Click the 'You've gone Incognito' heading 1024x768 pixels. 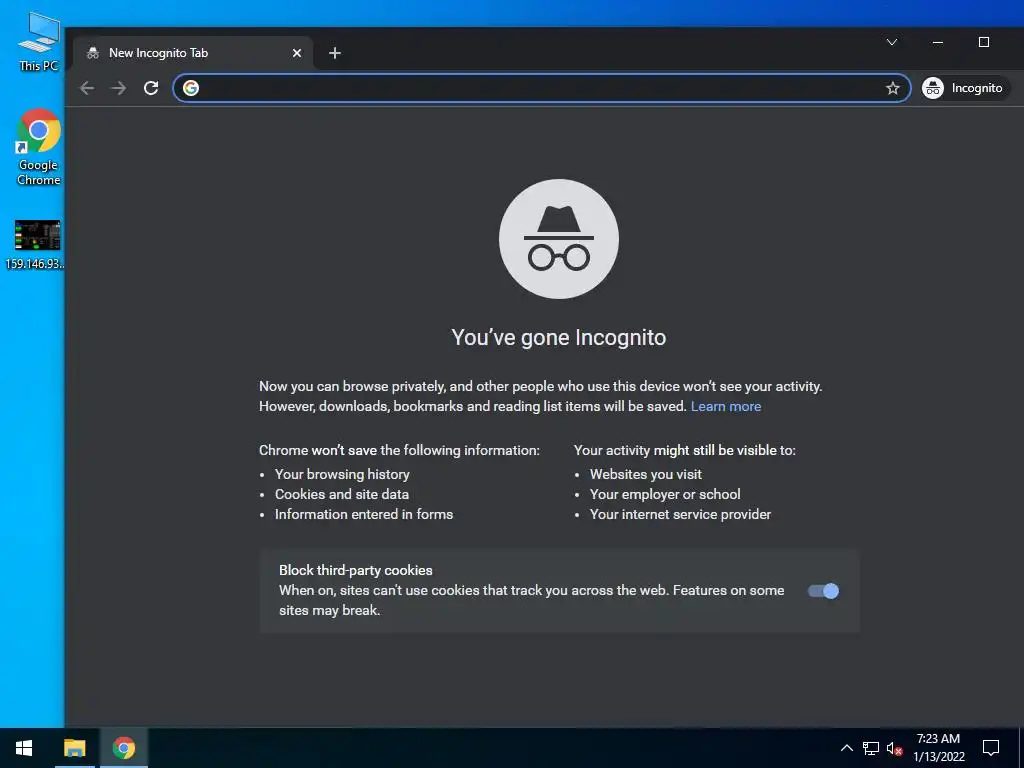[559, 338]
